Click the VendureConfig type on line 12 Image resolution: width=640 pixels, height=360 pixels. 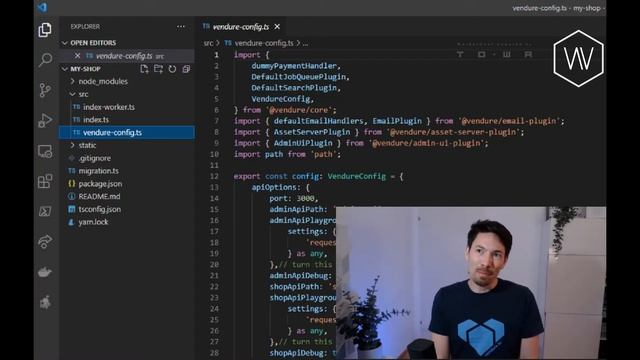pyautogui.click(x=357, y=176)
